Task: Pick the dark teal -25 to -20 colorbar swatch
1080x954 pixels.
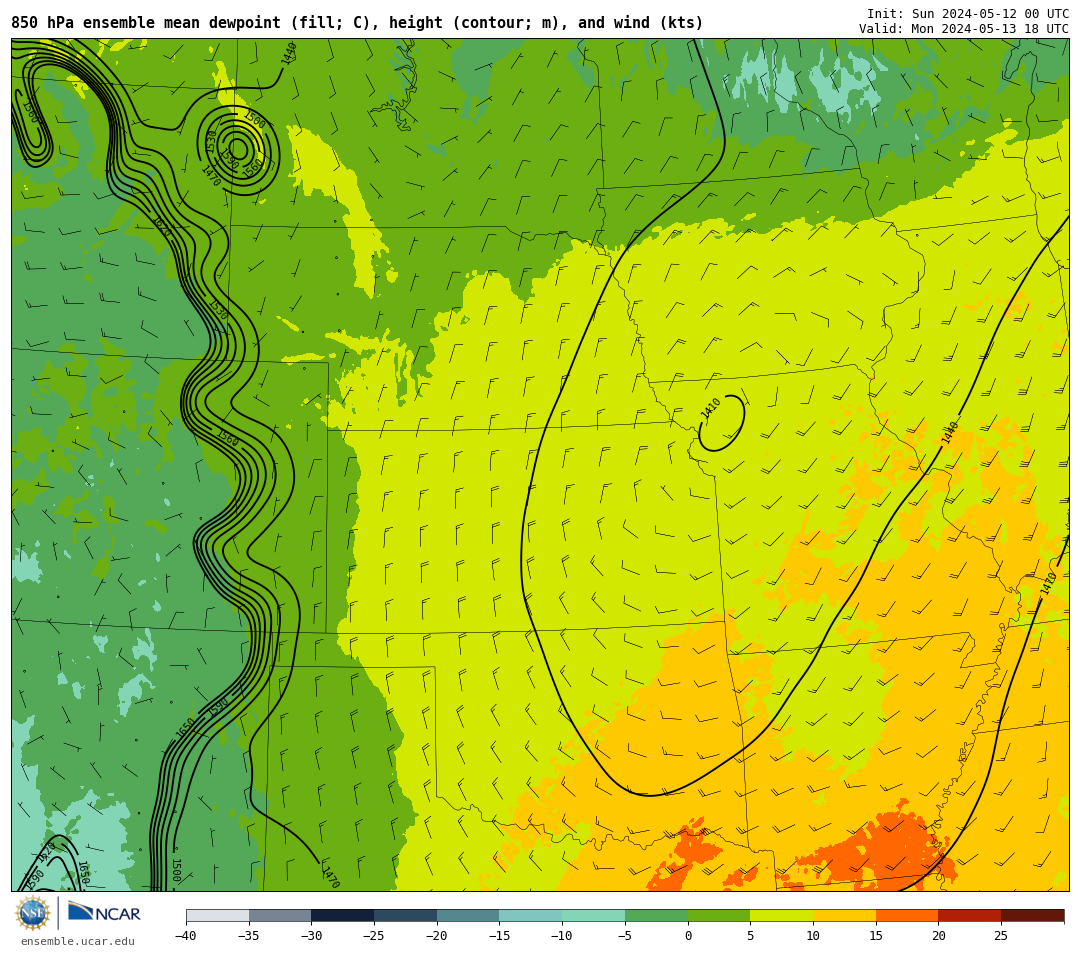Action: click(x=405, y=915)
